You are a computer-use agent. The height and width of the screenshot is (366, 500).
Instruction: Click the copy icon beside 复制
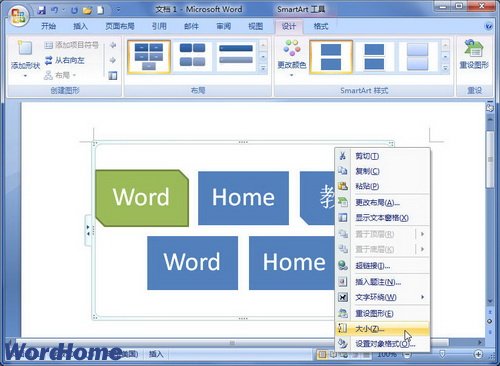343,171
